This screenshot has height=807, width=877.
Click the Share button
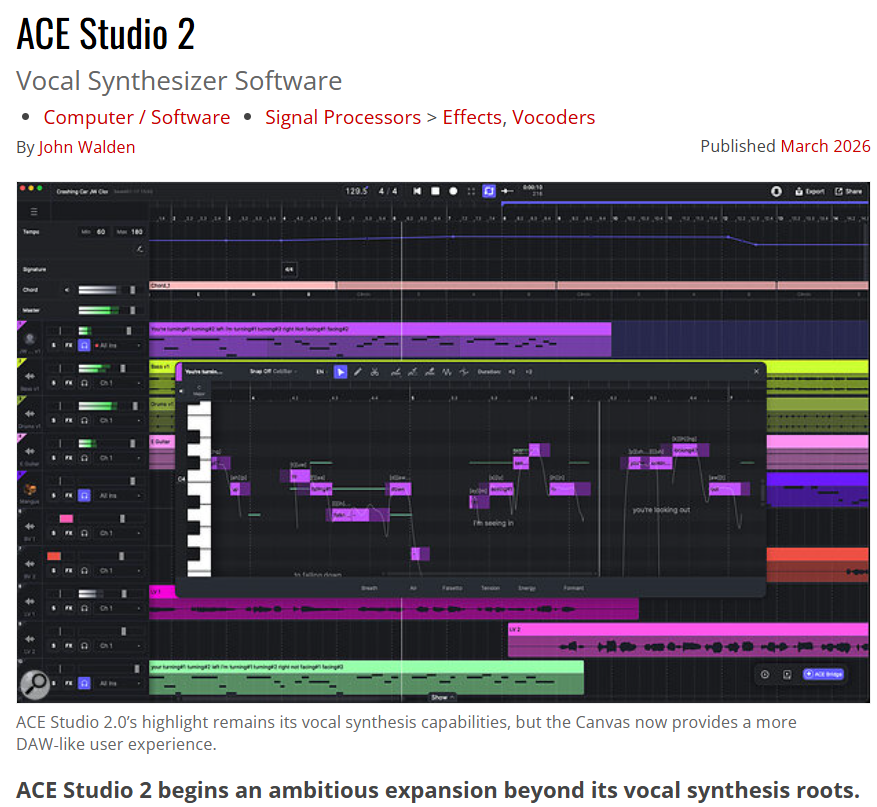click(x=849, y=191)
